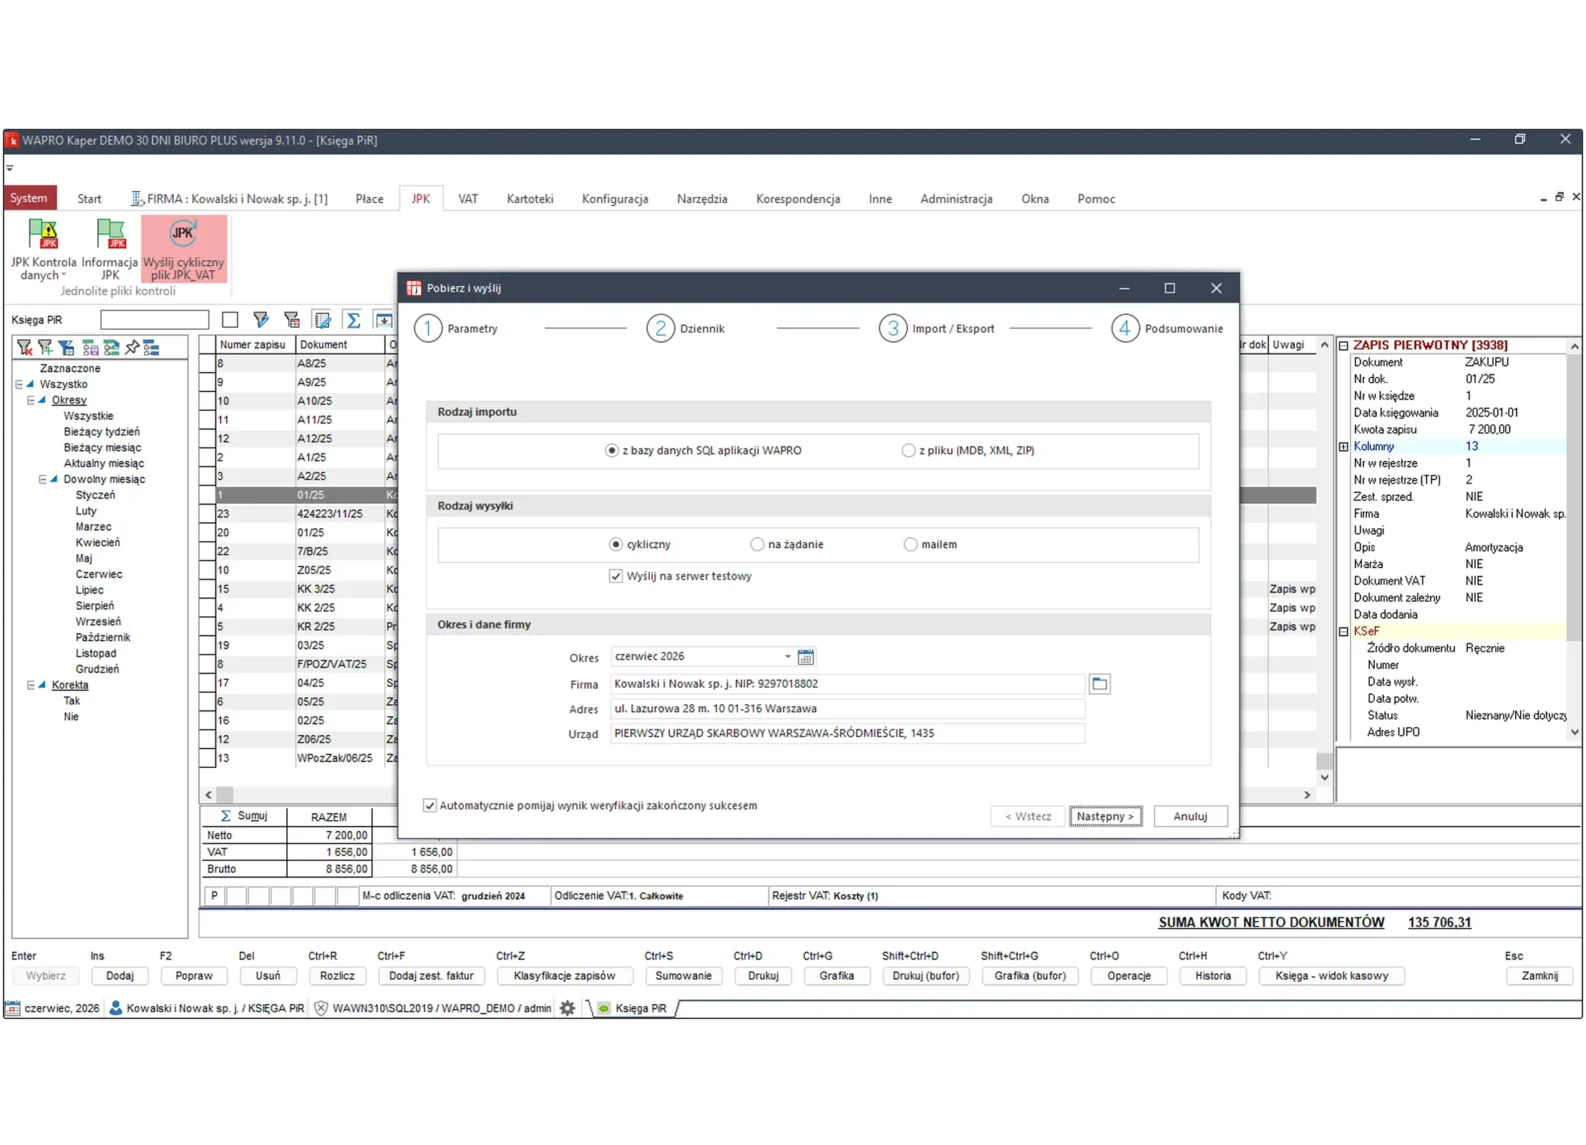Image resolution: width=1586 pixels, height=1145 pixels.
Task: Open calendar picker next to Okres field
Action: (x=806, y=657)
